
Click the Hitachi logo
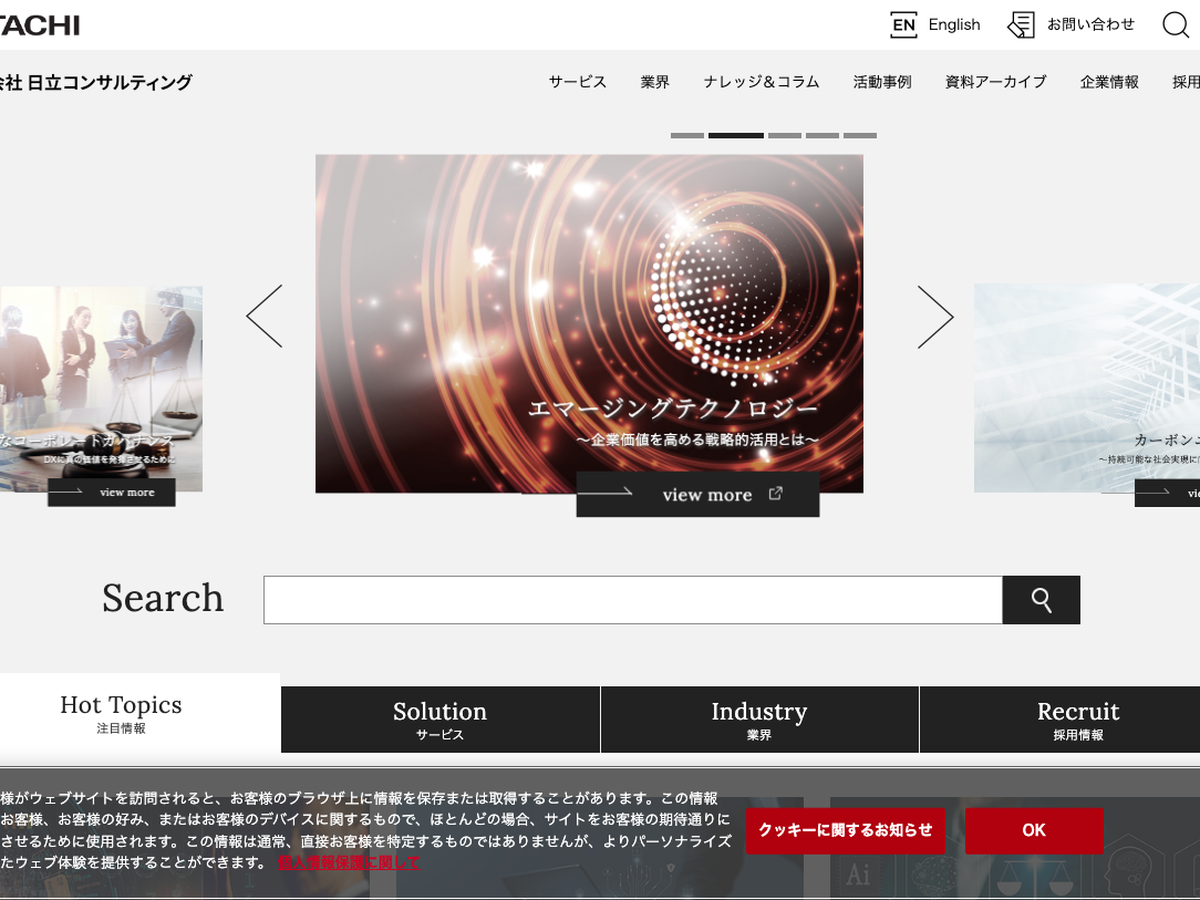pos(38,25)
